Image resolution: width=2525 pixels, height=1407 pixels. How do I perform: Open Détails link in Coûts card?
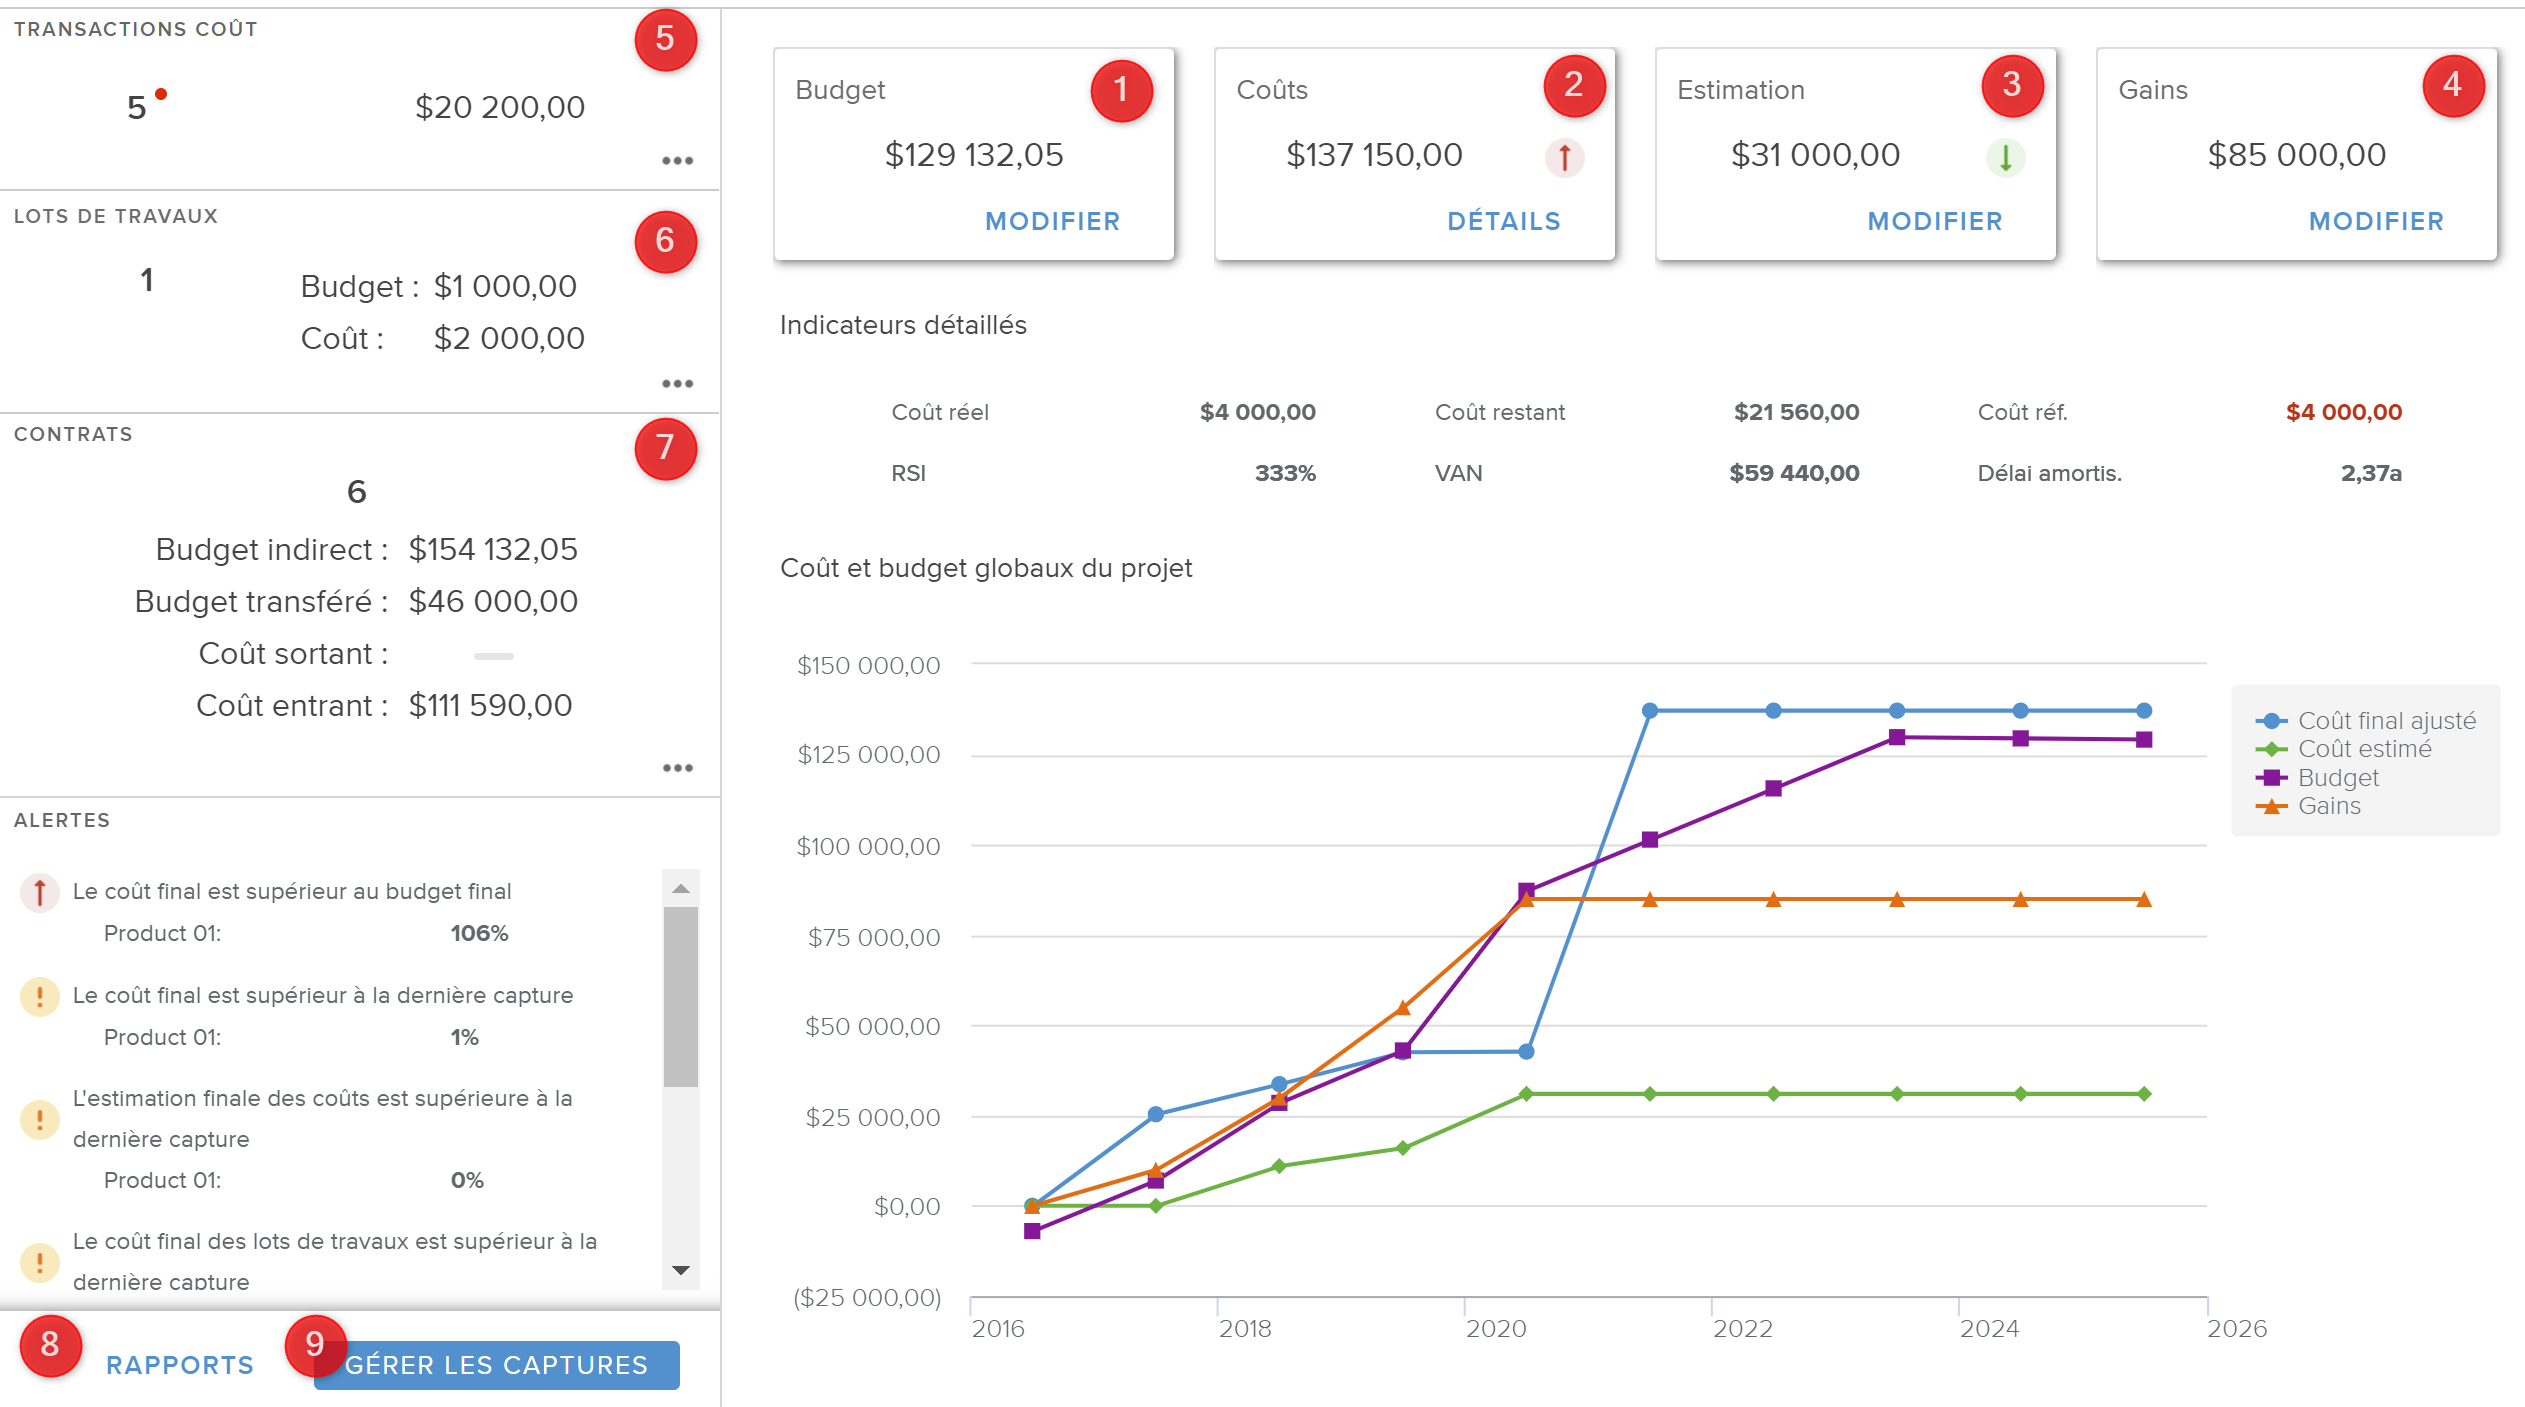(x=1503, y=221)
